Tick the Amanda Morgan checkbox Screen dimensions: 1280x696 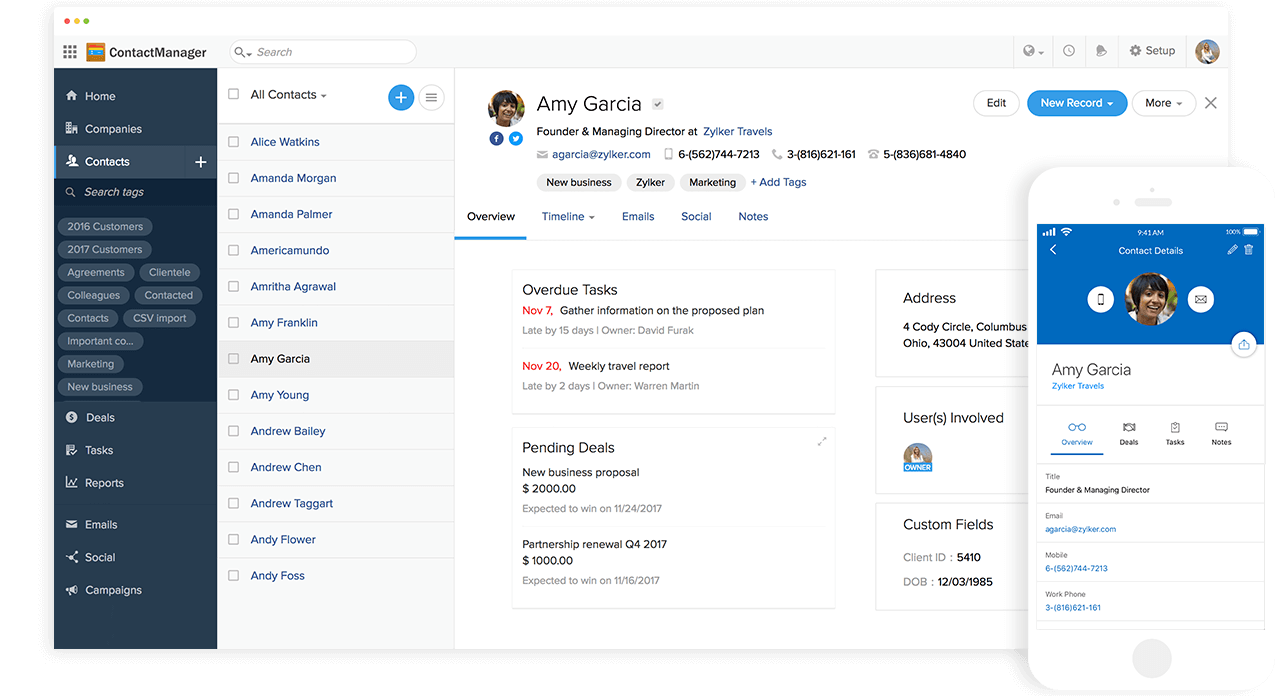[x=233, y=178]
